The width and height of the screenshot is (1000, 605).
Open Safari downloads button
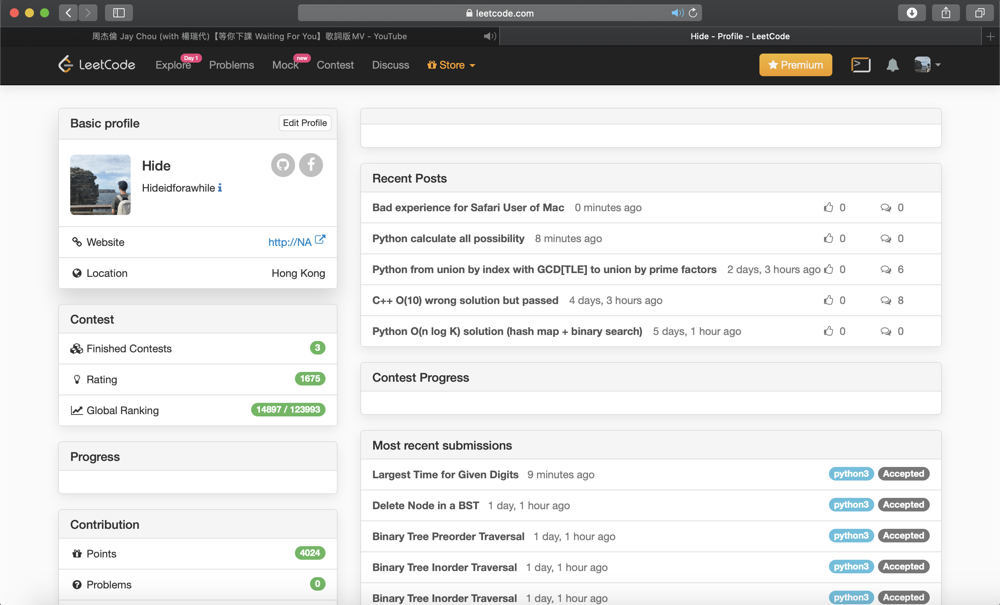click(912, 13)
